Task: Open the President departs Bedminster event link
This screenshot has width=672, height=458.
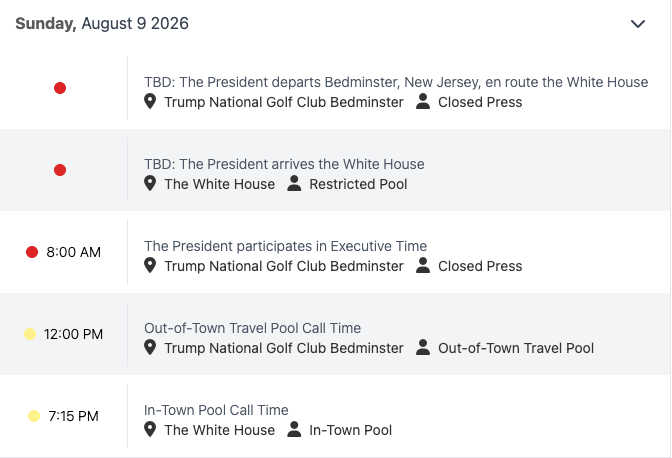Action: point(396,82)
